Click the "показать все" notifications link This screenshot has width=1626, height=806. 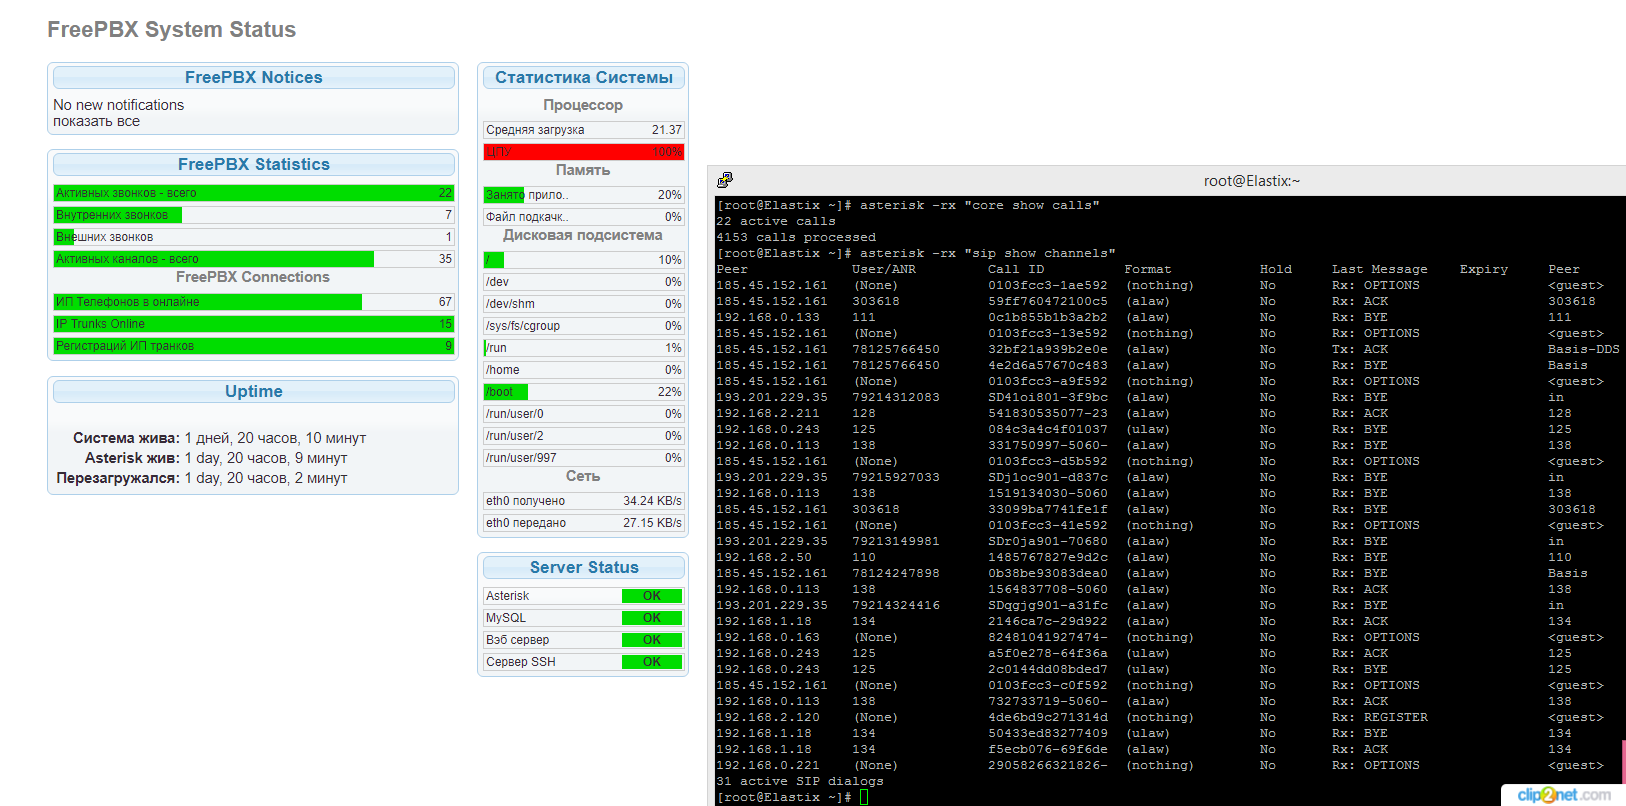pyautogui.click(x=96, y=121)
